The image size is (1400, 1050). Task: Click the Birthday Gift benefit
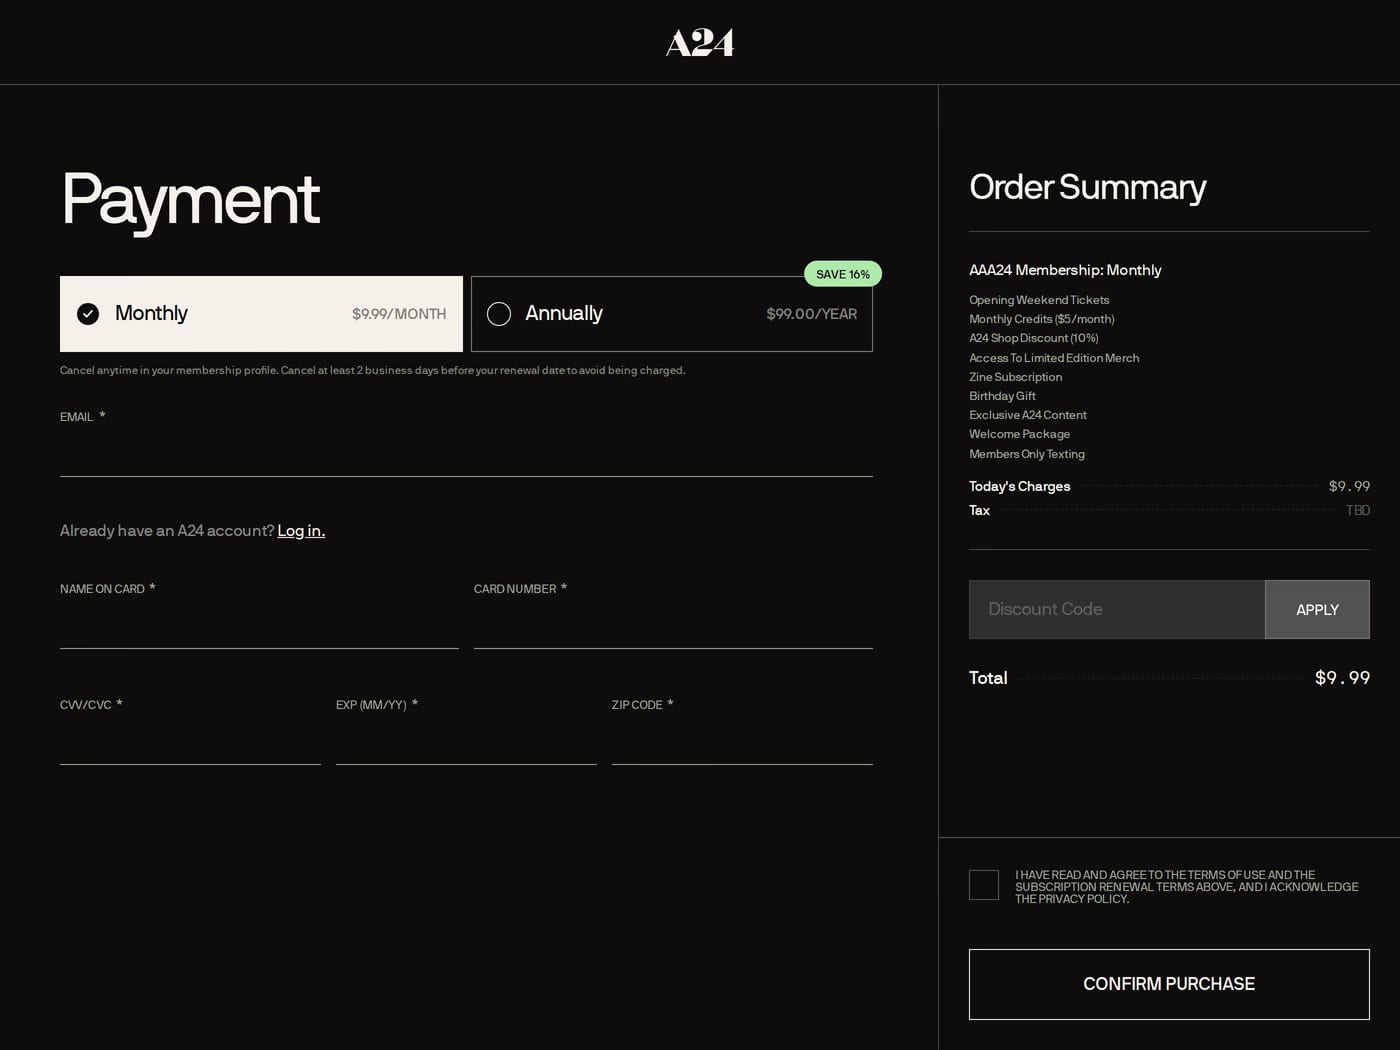tap(1002, 396)
